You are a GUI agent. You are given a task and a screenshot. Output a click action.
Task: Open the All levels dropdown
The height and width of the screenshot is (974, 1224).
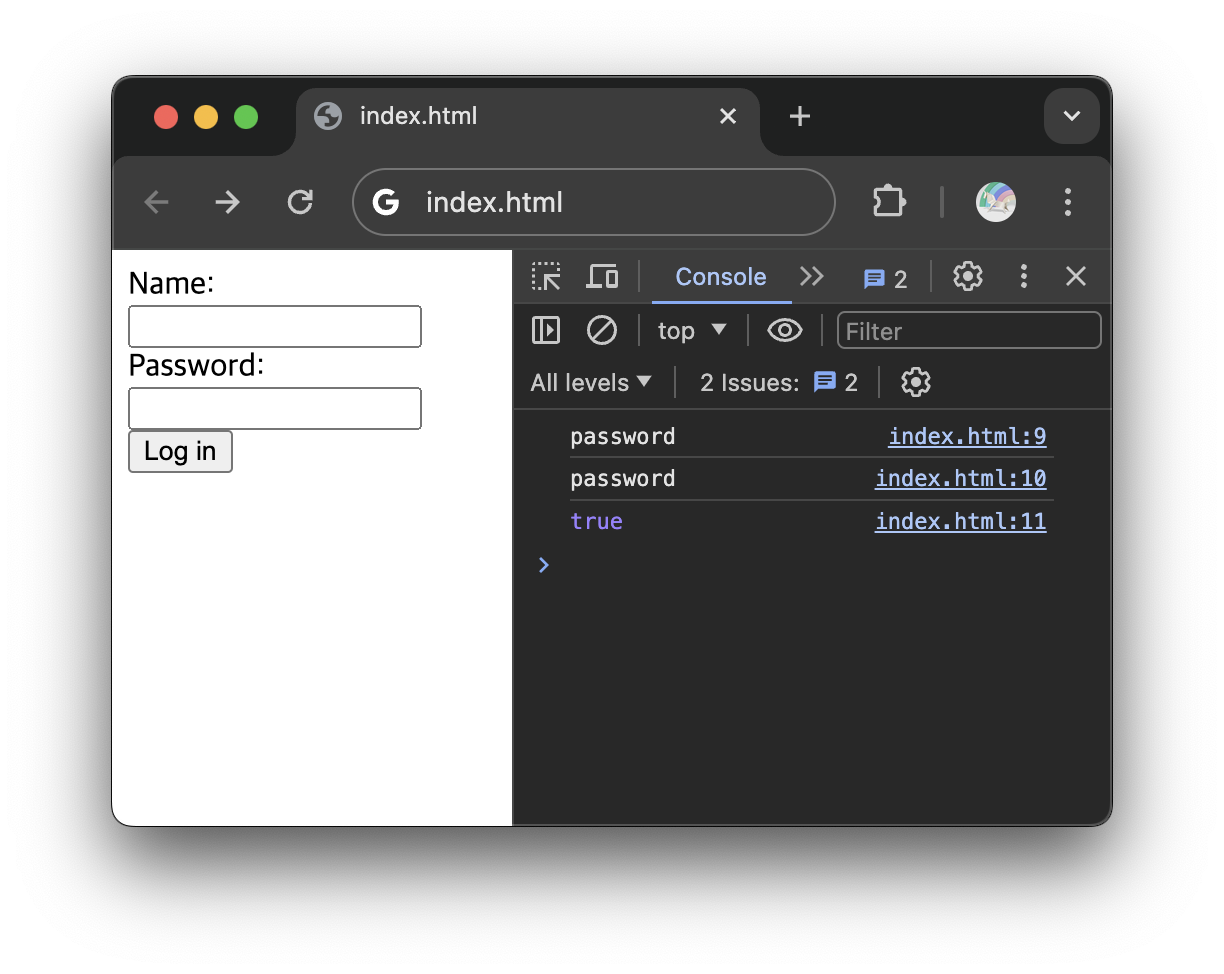click(x=591, y=383)
